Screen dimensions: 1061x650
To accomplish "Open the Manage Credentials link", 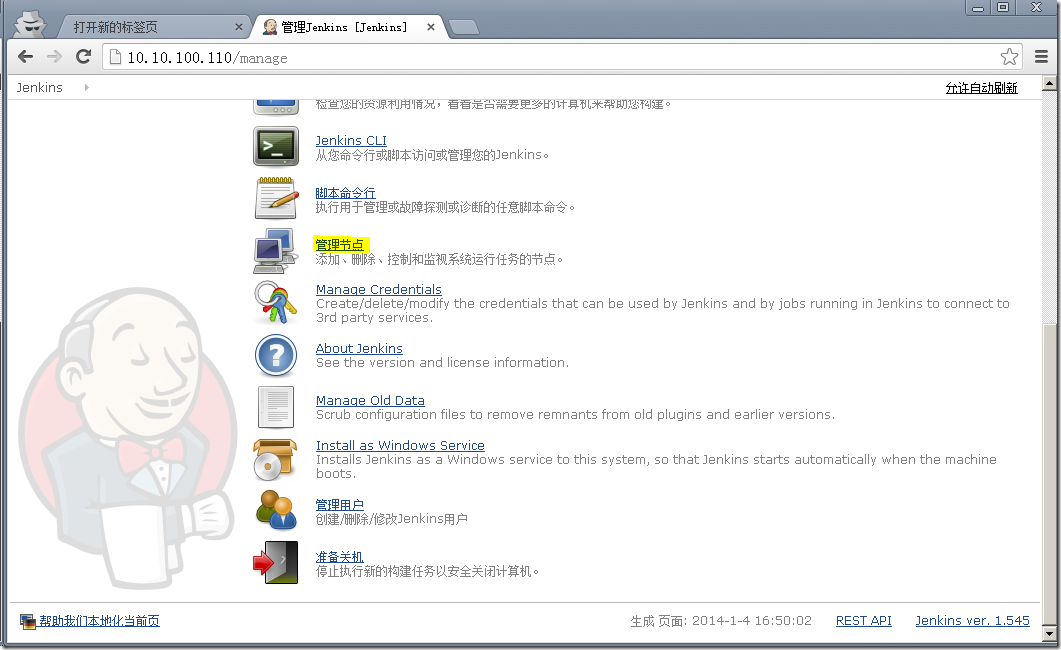I will point(378,289).
